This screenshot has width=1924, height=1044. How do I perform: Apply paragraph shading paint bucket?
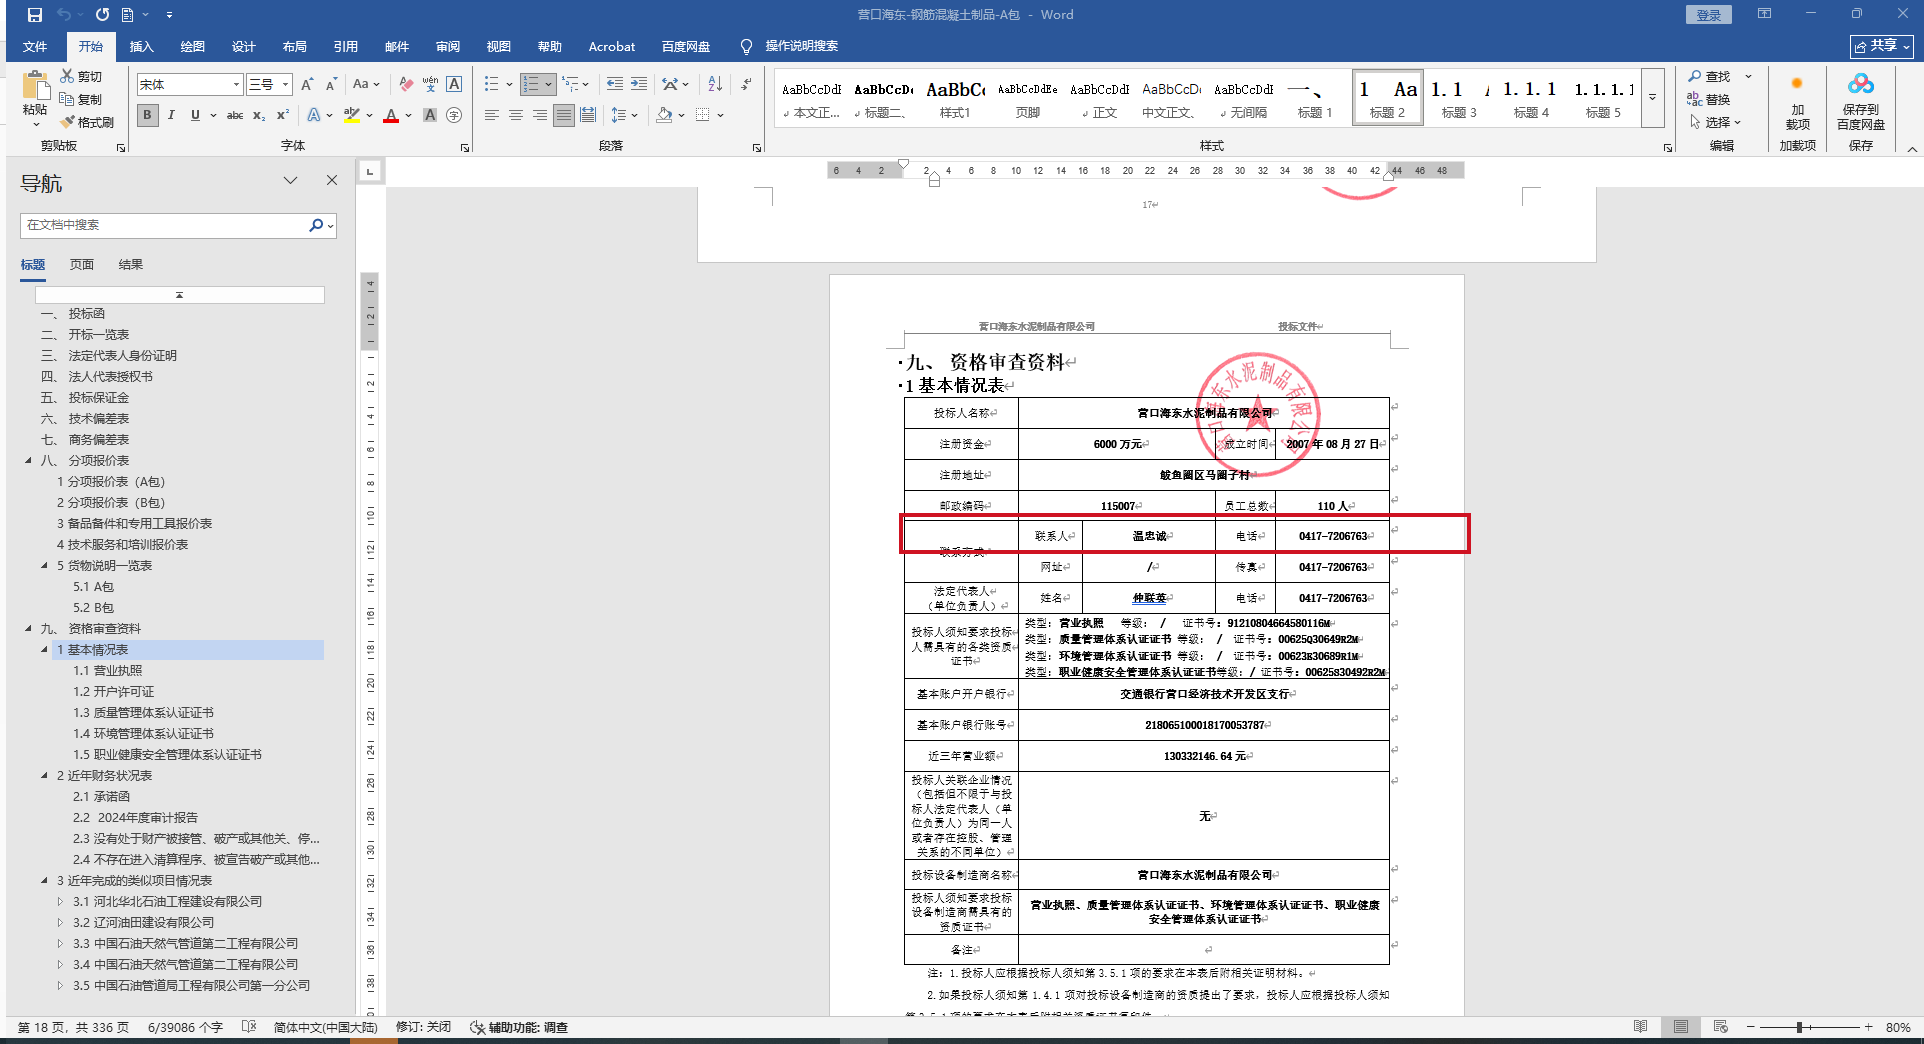point(664,115)
